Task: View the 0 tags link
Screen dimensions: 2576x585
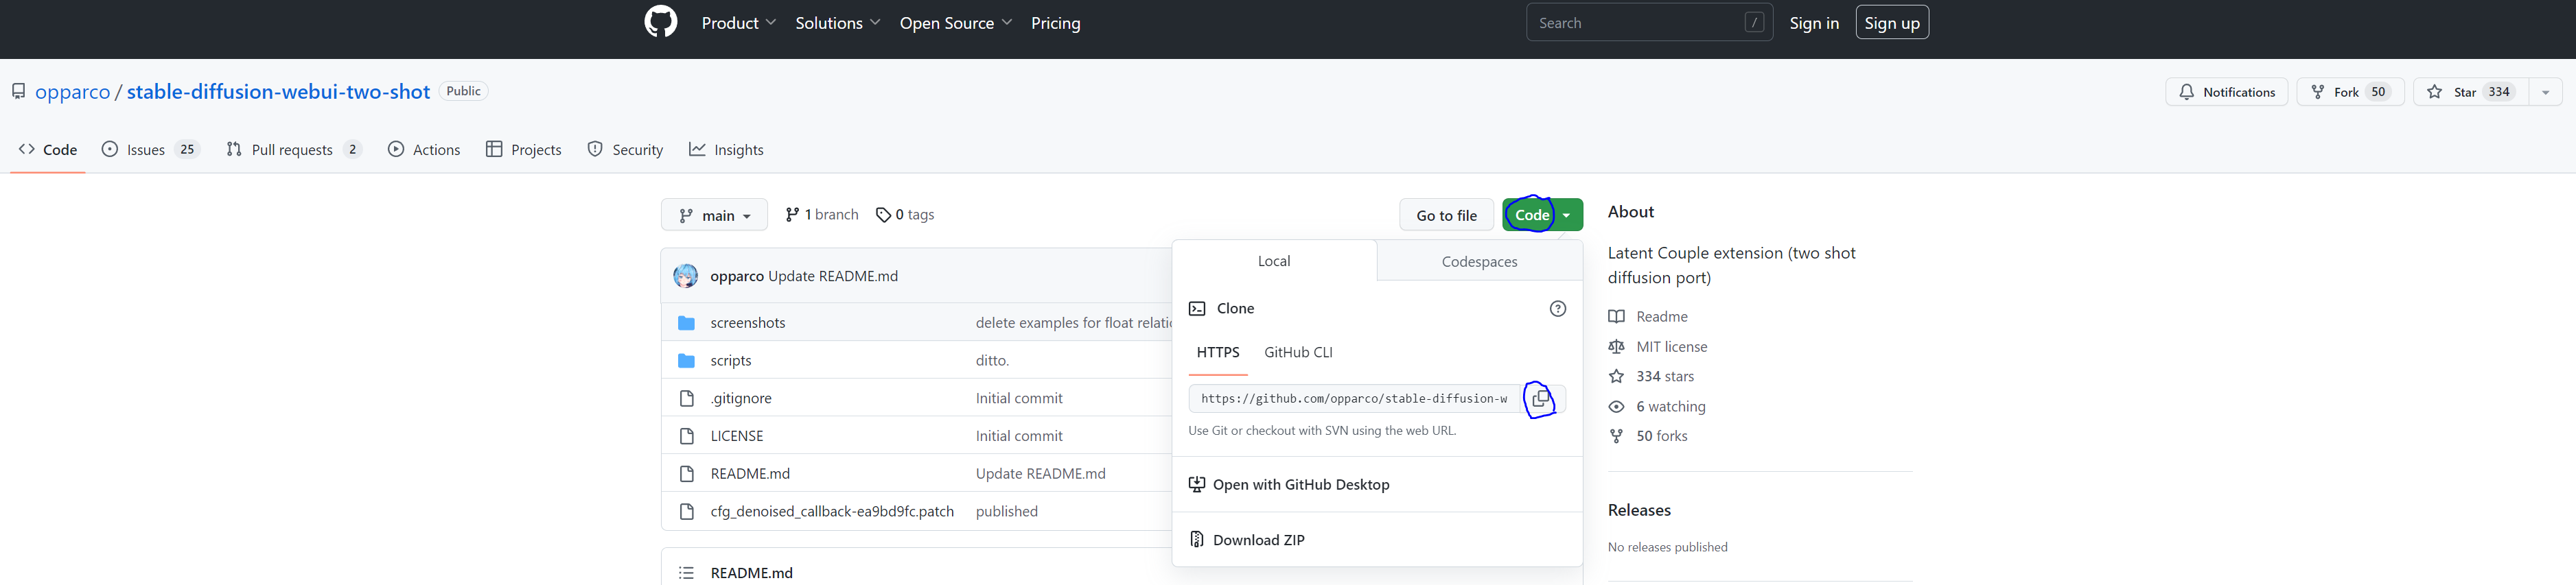Action: coord(905,215)
